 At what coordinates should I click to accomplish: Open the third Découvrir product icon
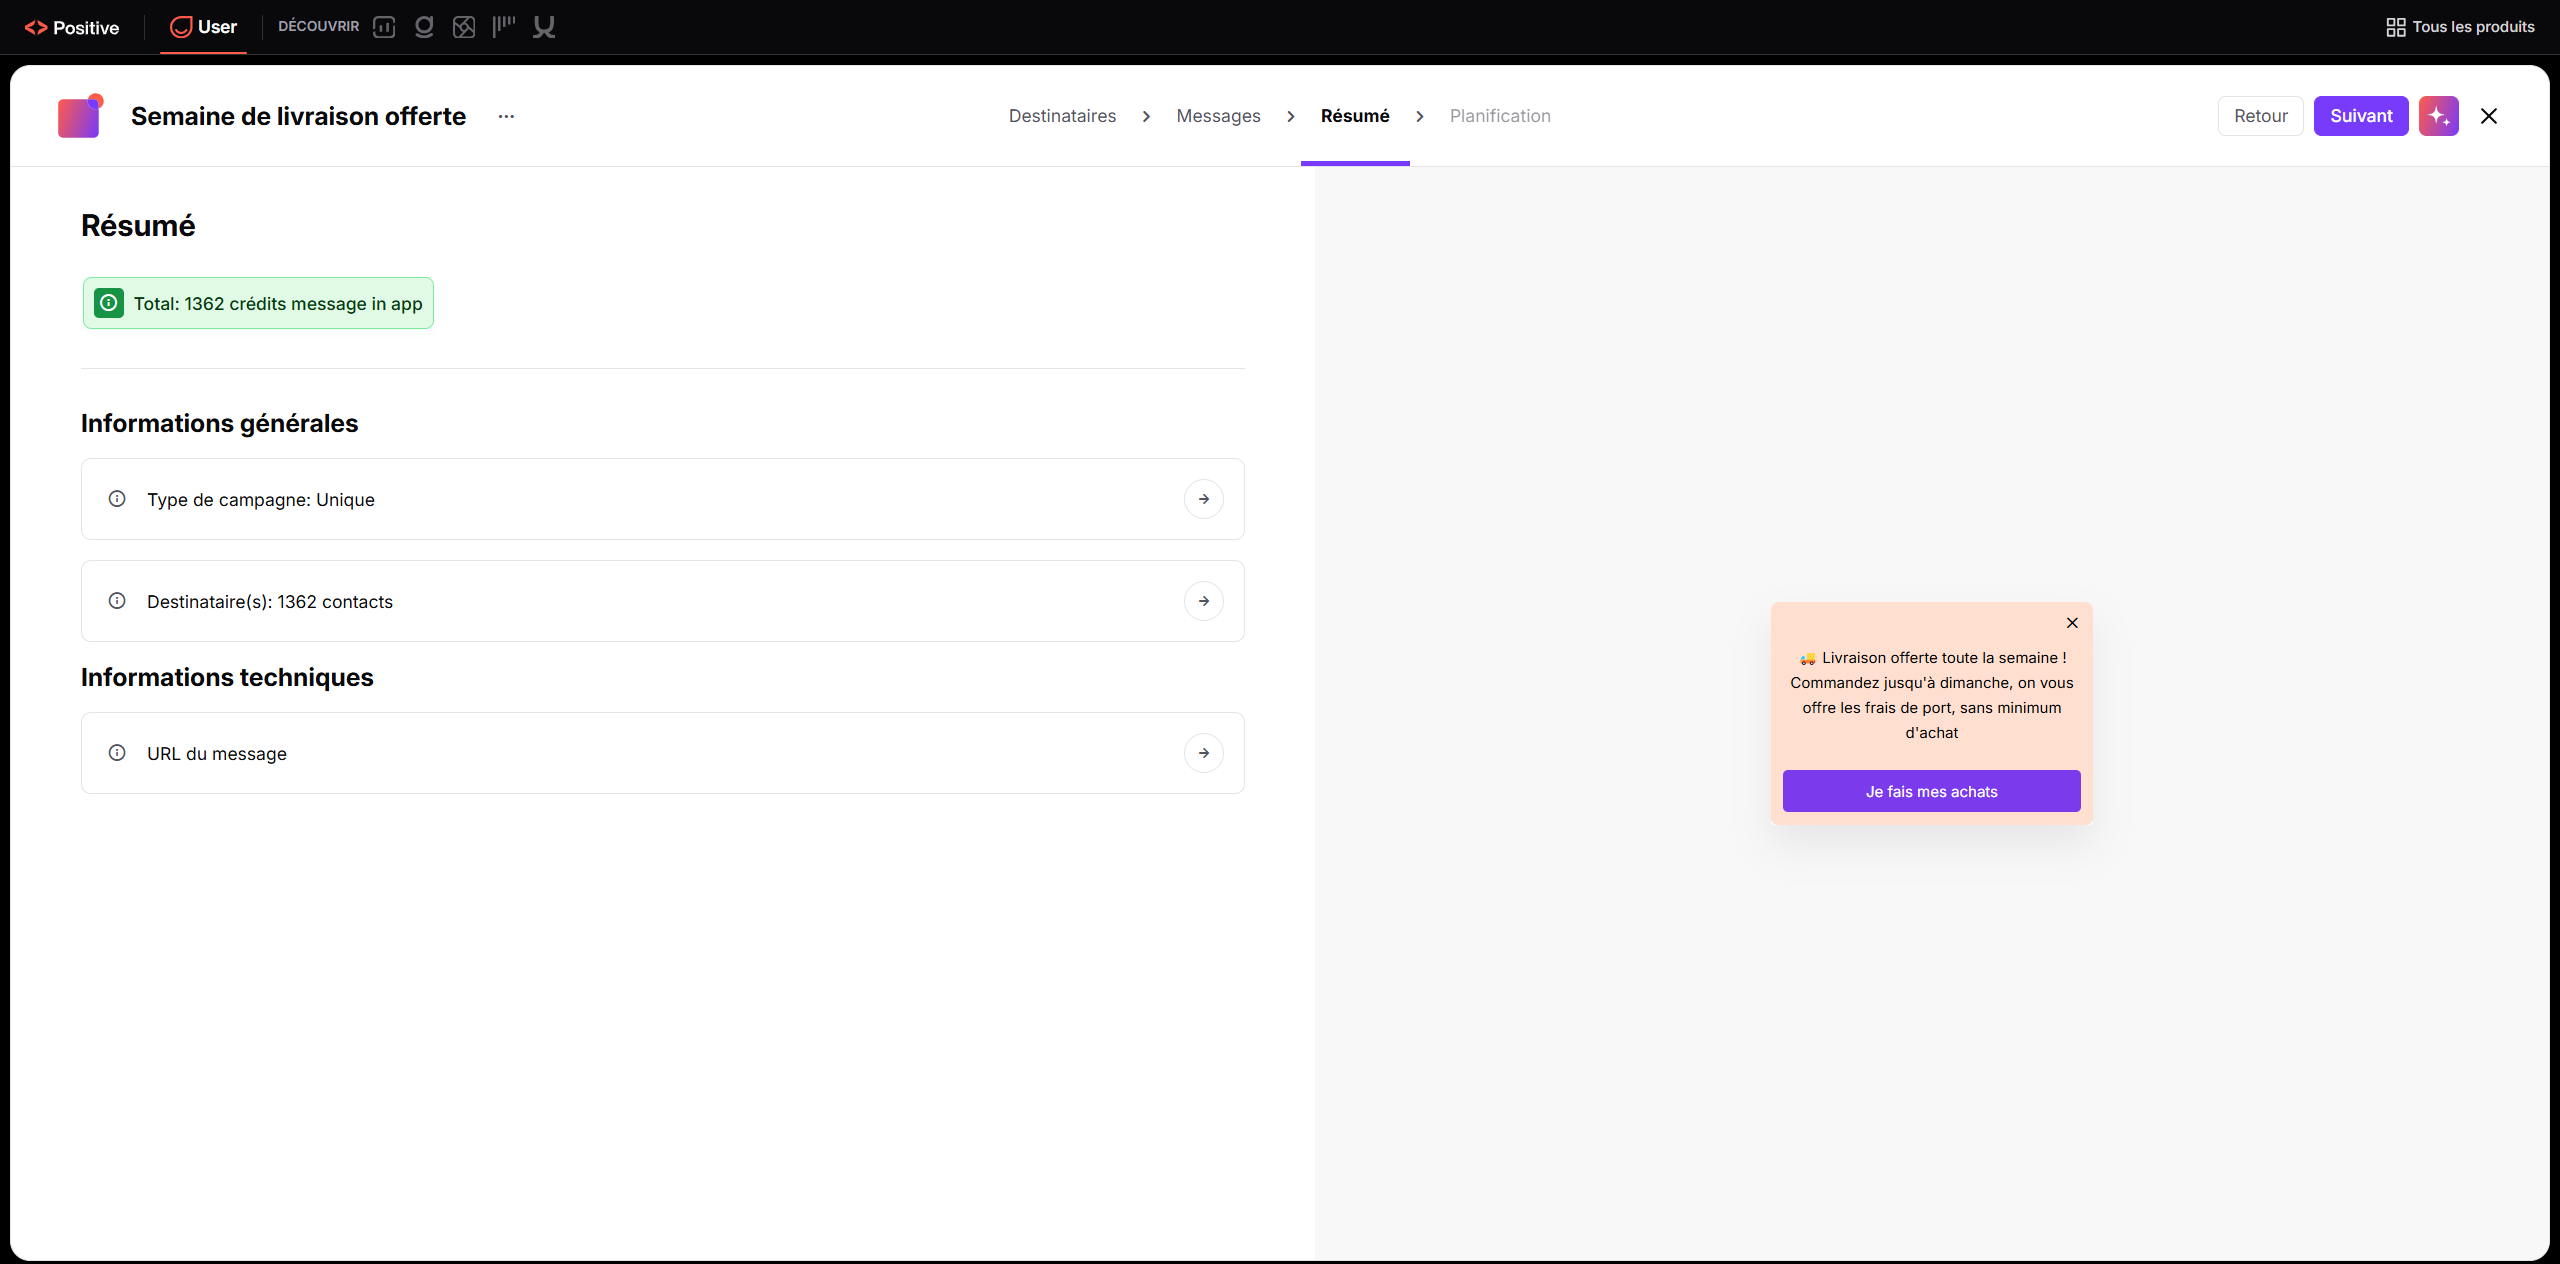pyautogui.click(x=464, y=27)
